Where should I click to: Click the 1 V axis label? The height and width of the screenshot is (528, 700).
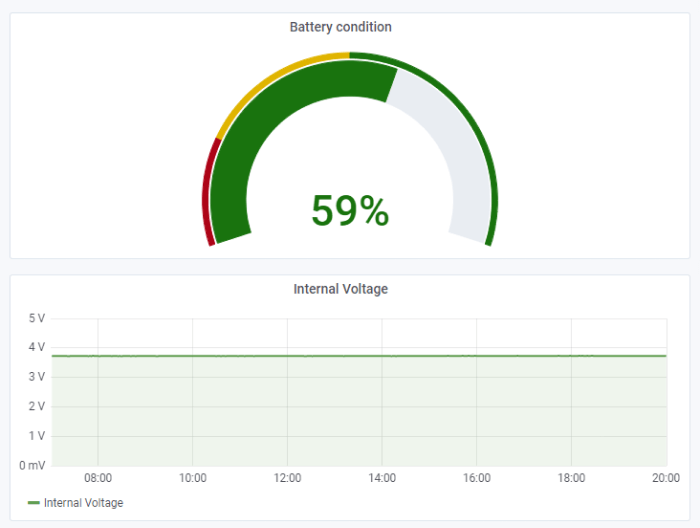pyautogui.click(x=37, y=436)
